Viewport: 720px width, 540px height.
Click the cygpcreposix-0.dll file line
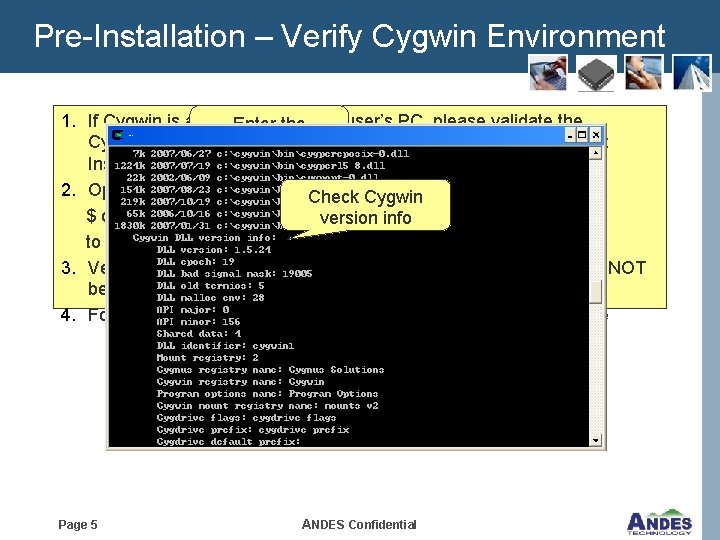pos(271,153)
